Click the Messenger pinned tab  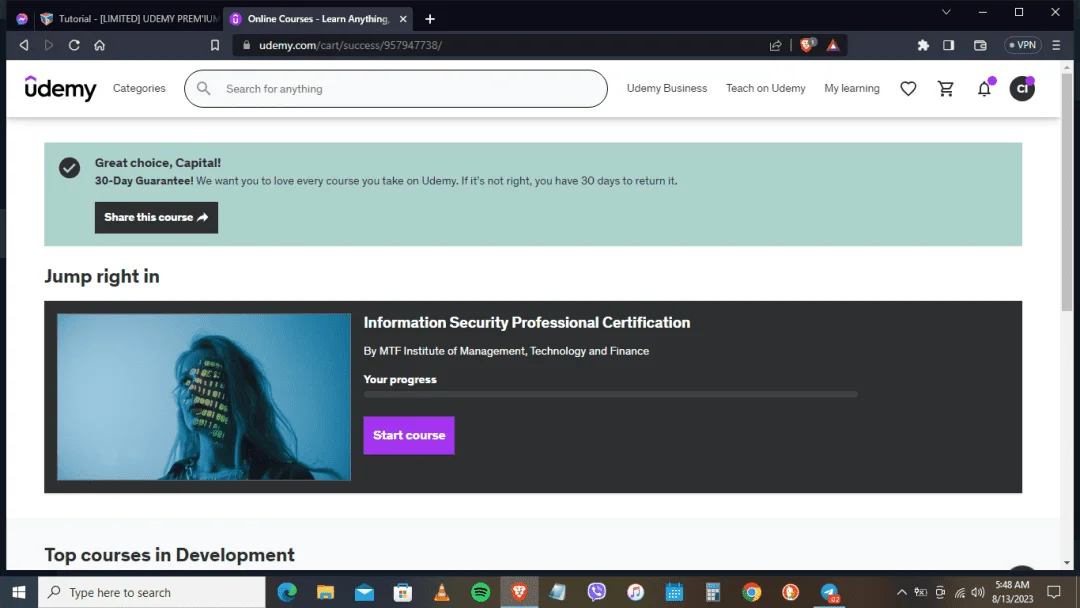tap(22, 19)
